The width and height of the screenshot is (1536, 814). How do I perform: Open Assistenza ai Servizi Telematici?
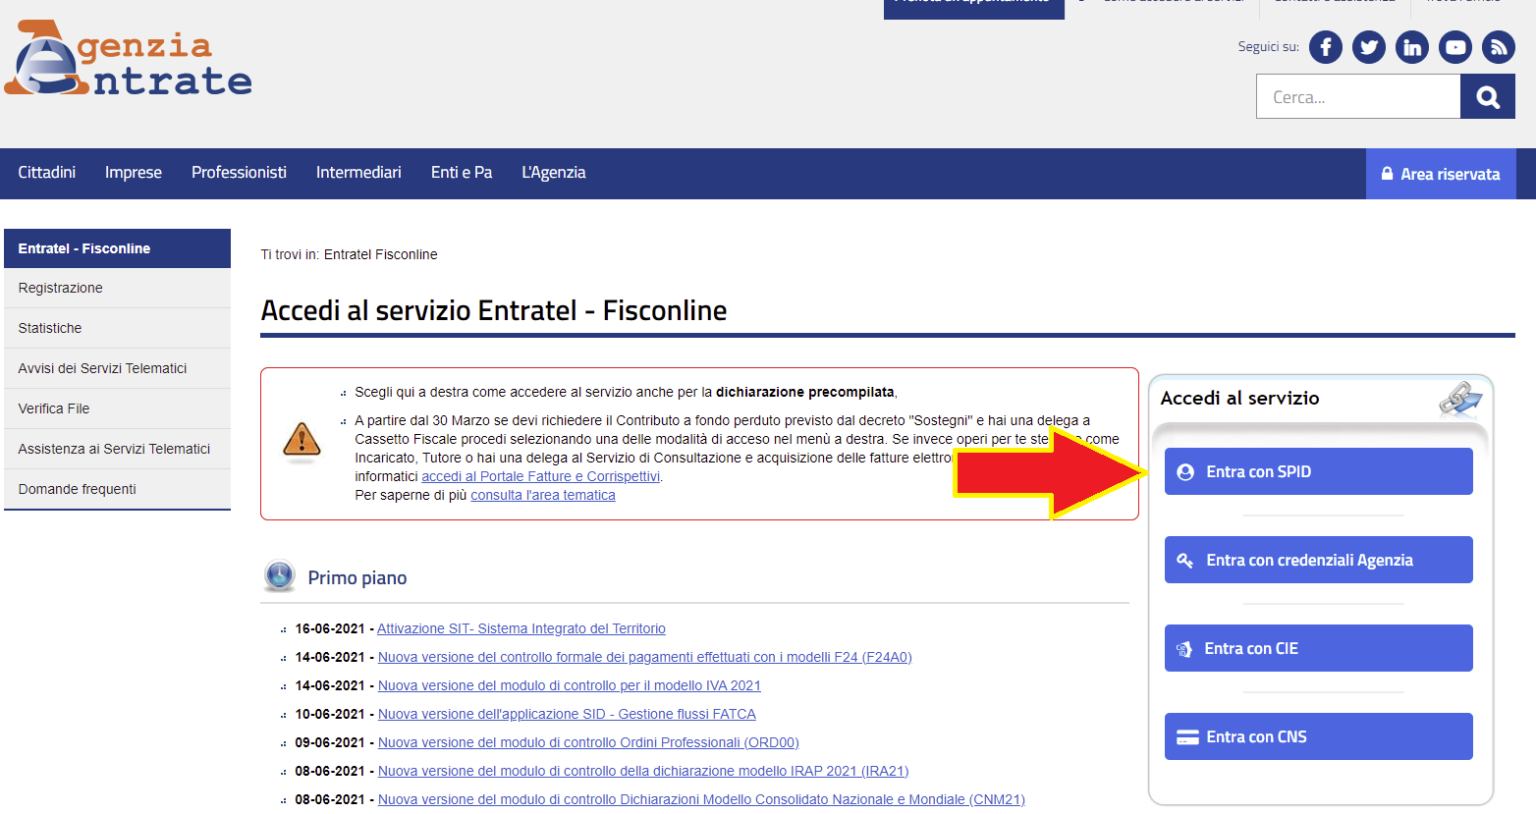coord(117,449)
